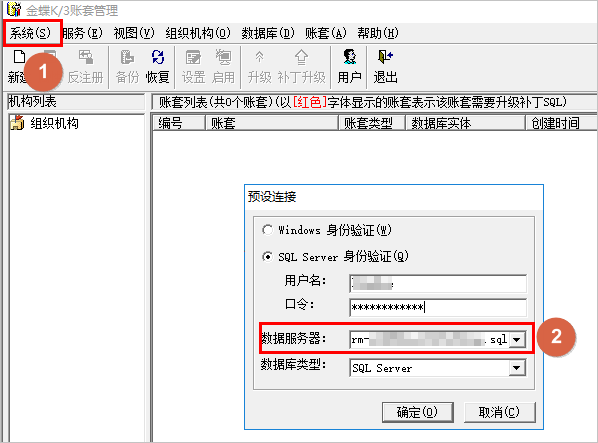Image resolution: width=598 pixels, height=443 pixels.
Task: Click the 确定(O) button
Action: click(x=418, y=412)
